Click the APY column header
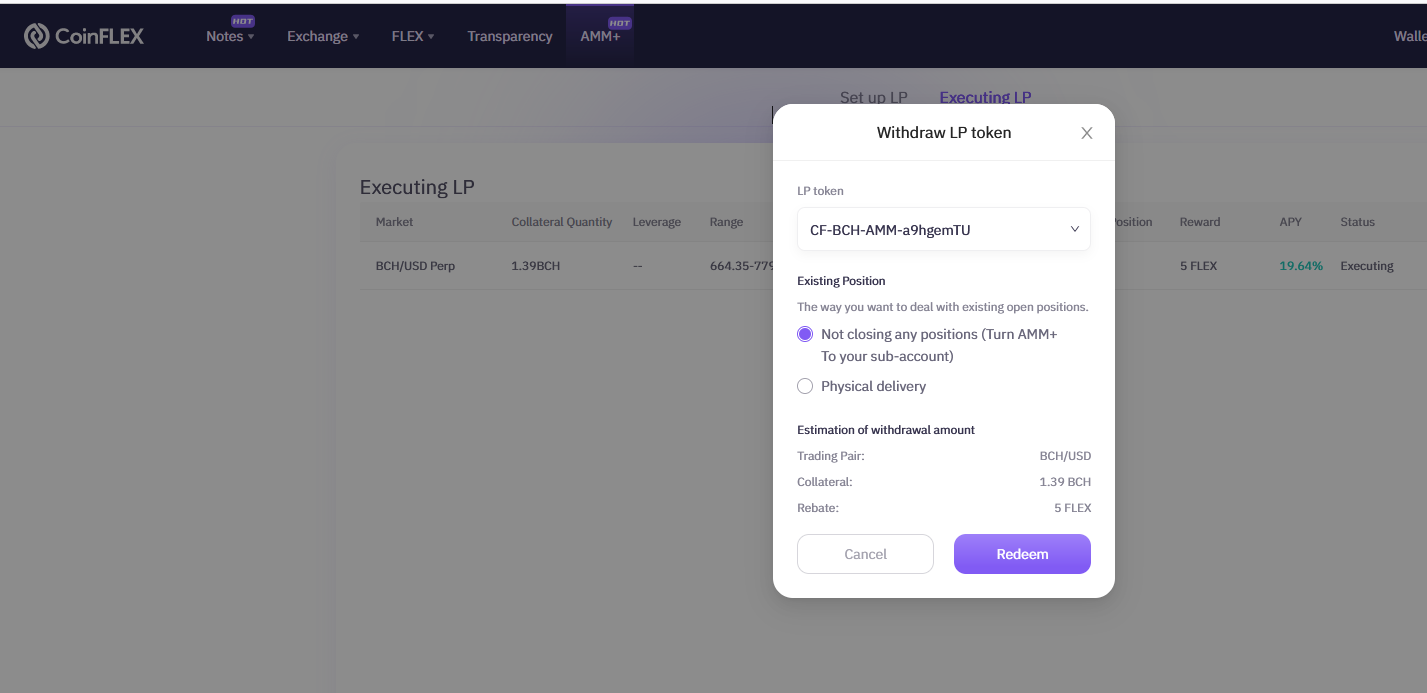Viewport: 1427px width, 693px height. pos(1291,222)
